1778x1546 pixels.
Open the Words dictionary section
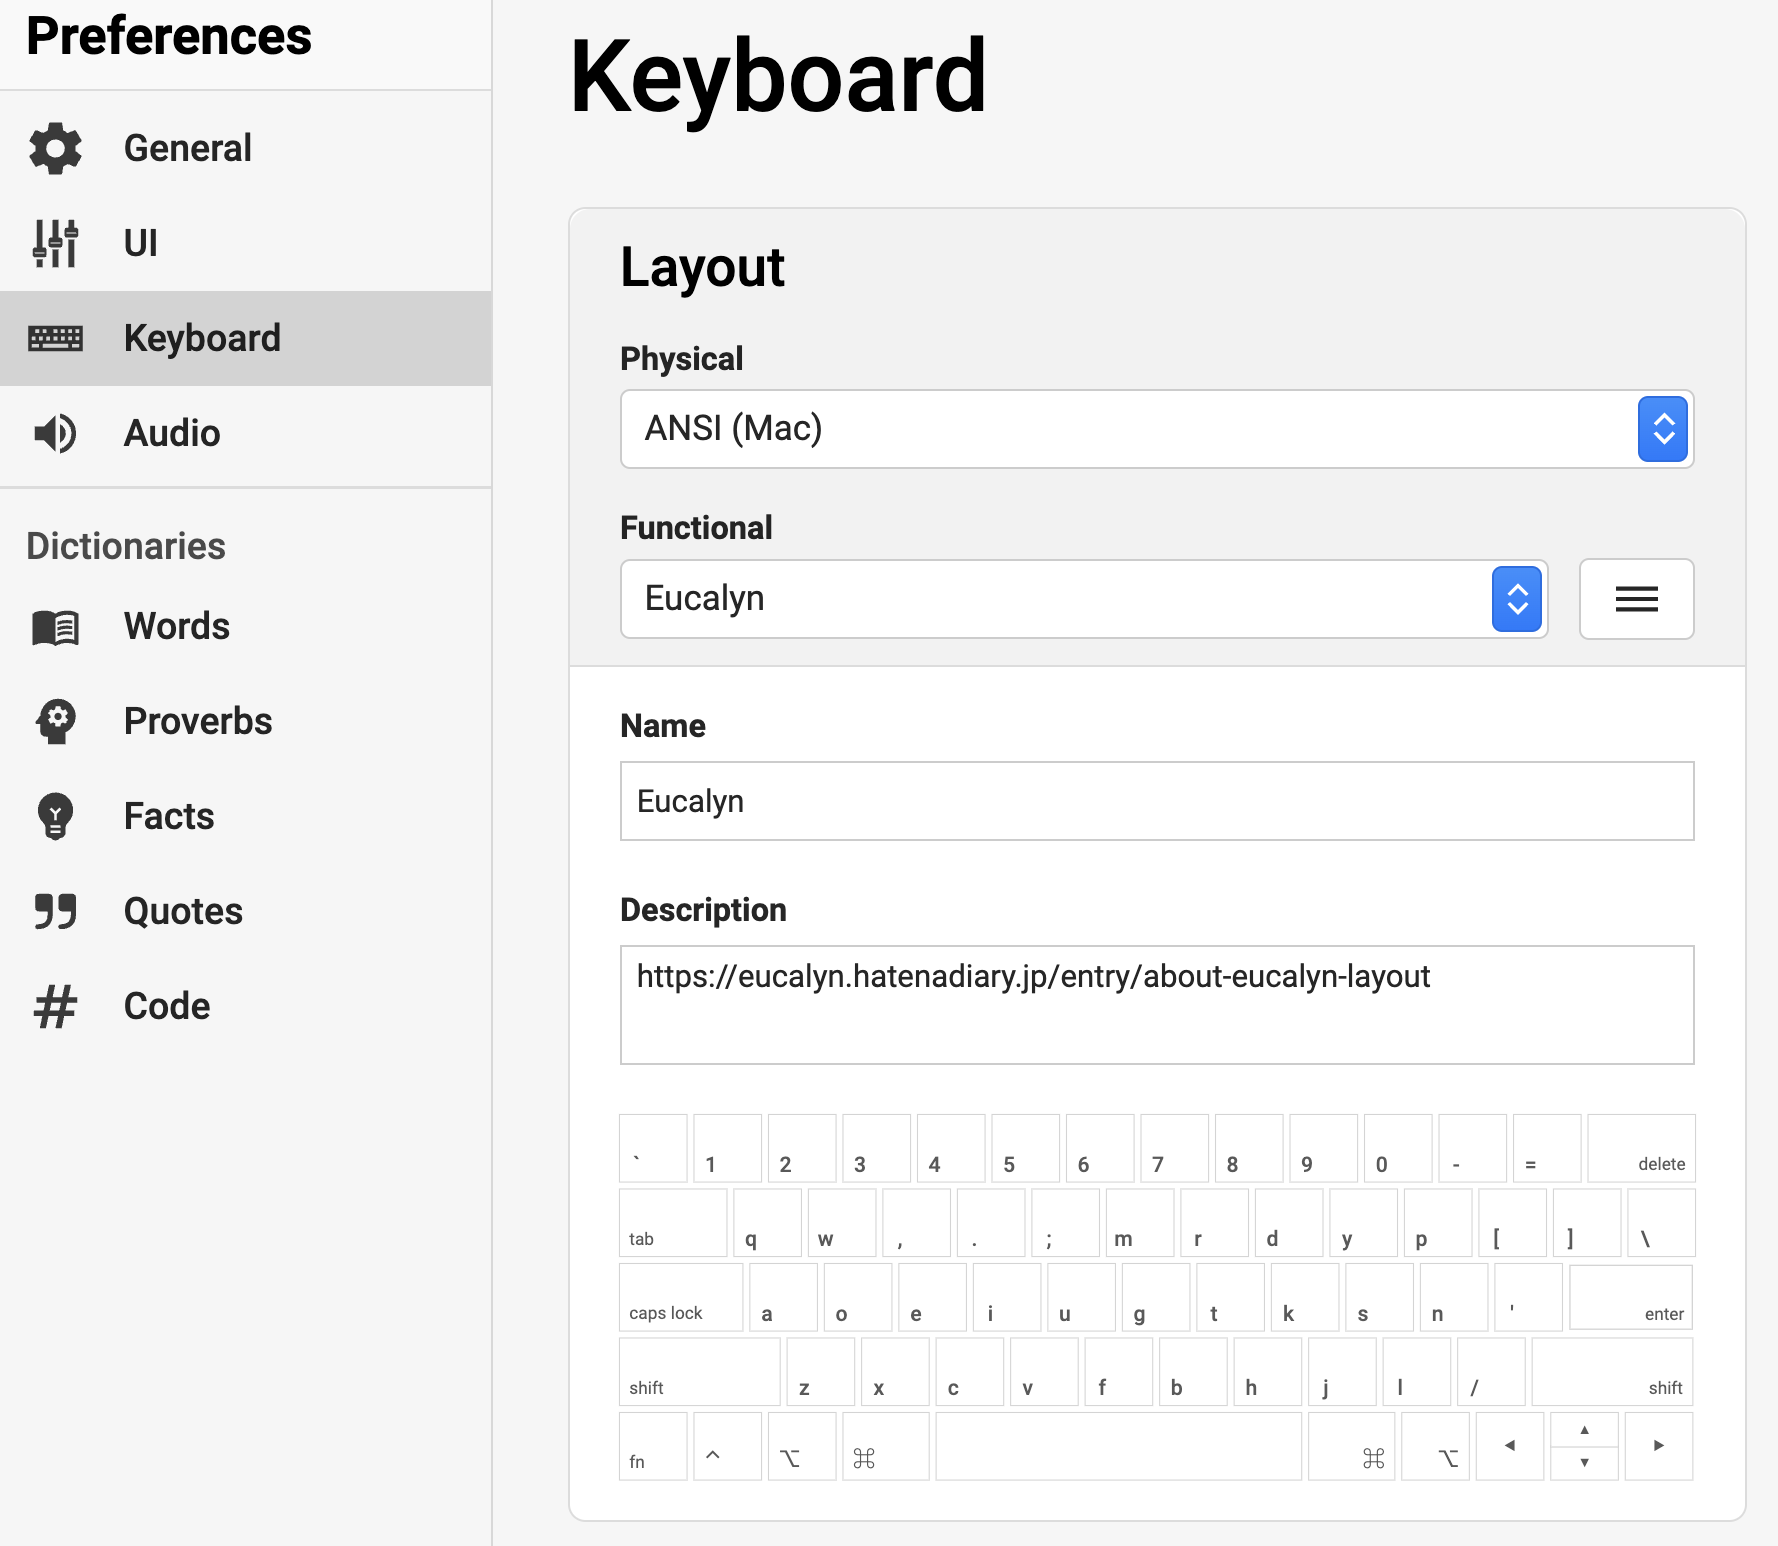coord(177,627)
